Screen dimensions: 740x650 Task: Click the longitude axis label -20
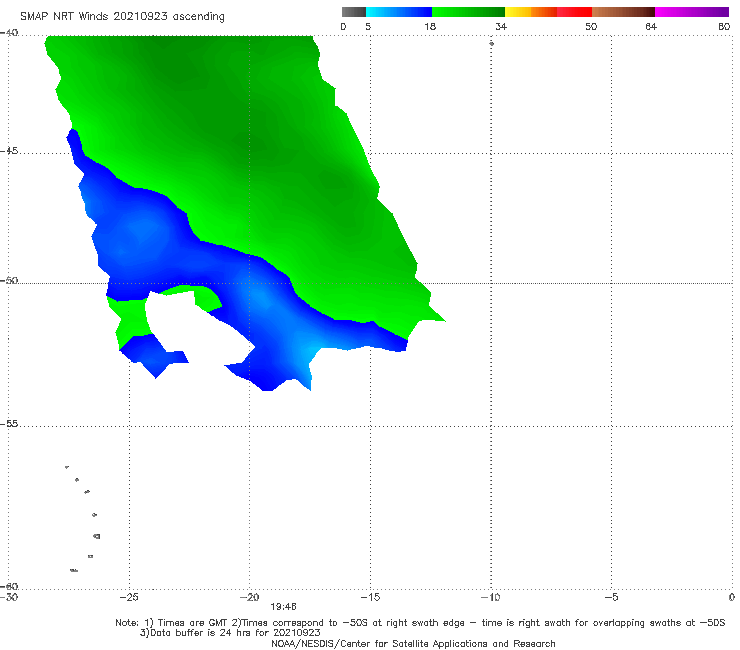(249, 597)
